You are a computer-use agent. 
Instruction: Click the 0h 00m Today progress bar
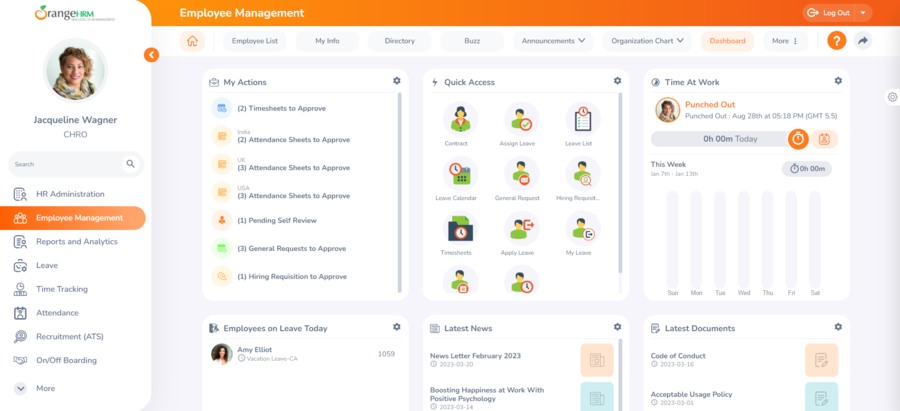[718, 139]
